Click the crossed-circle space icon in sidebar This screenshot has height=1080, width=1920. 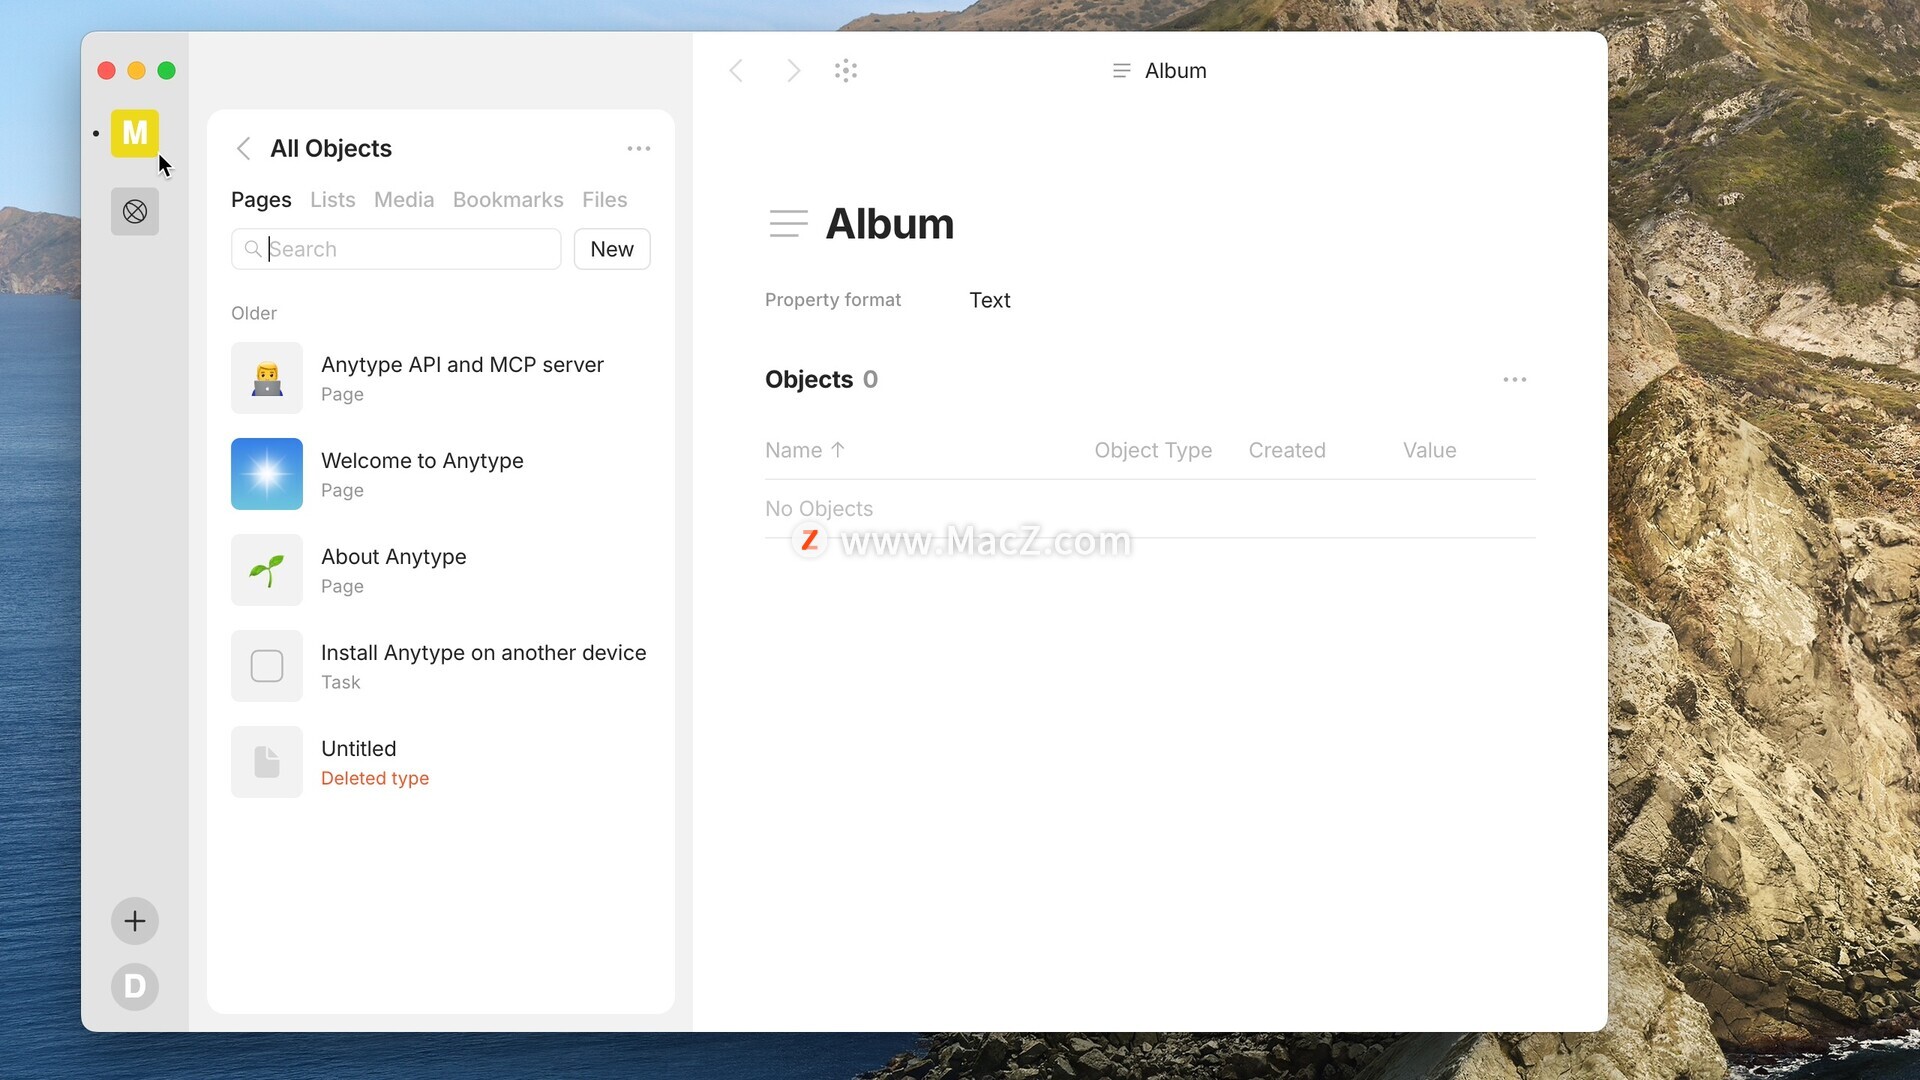(x=135, y=212)
